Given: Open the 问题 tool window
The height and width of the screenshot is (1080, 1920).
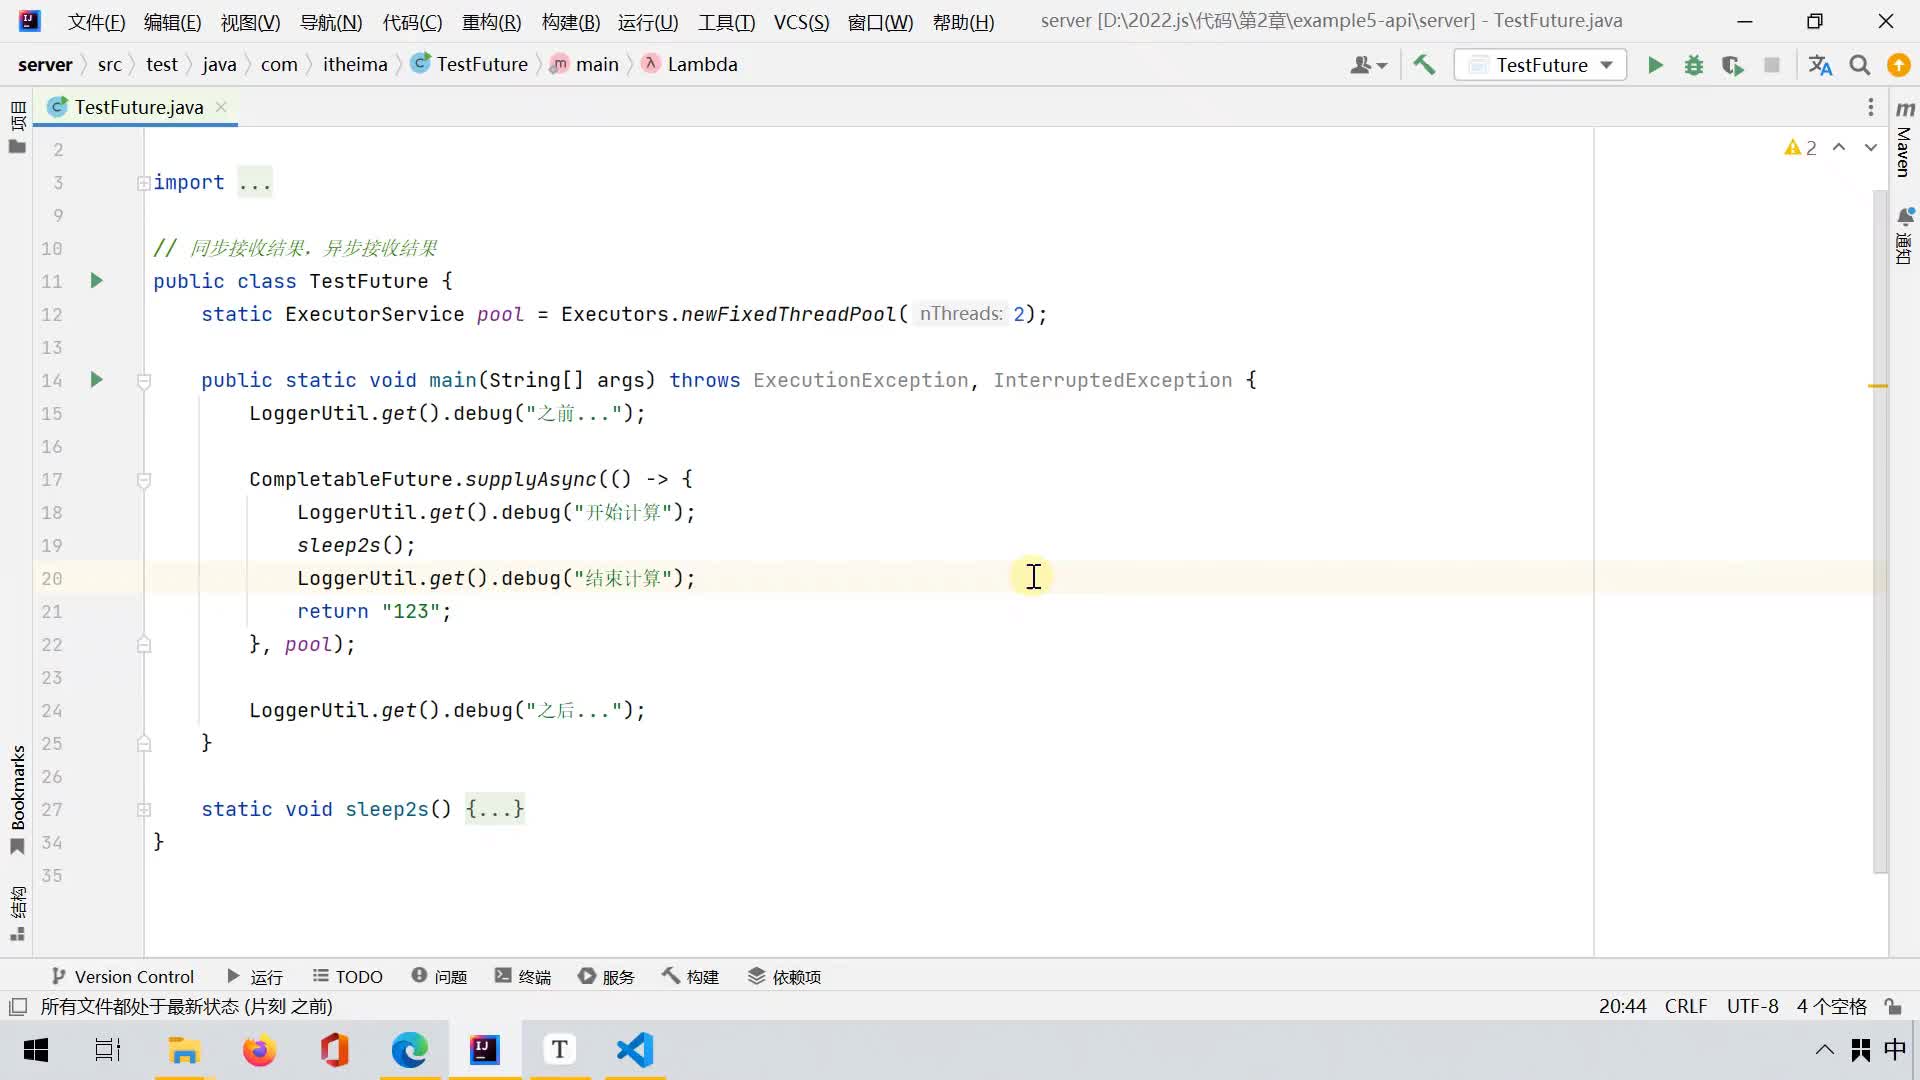Looking at the screenshot, I should pyautogui.click(x=439, y=977).
